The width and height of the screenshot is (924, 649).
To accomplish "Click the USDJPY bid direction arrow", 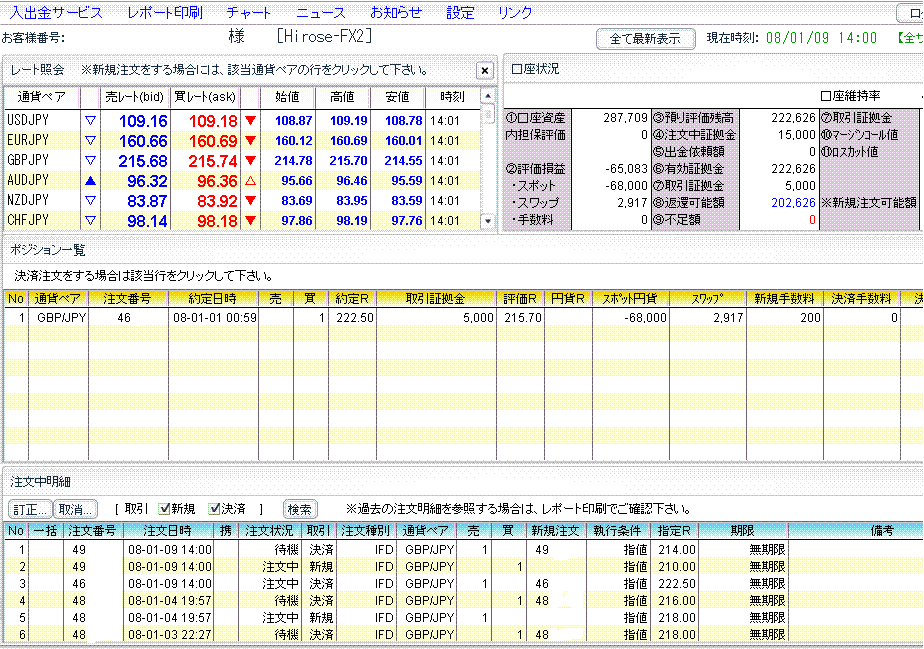I will [x=90, y=121].
